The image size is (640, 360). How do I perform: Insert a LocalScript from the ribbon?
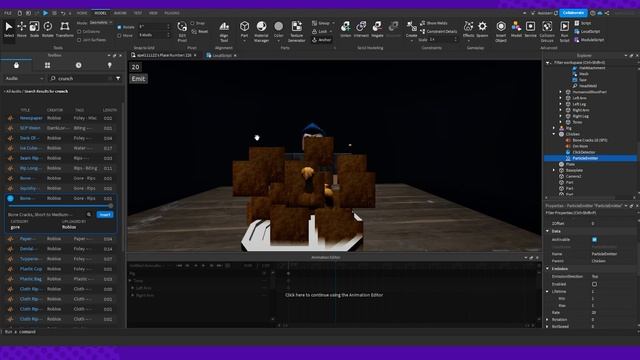click(x=587, y=31)
